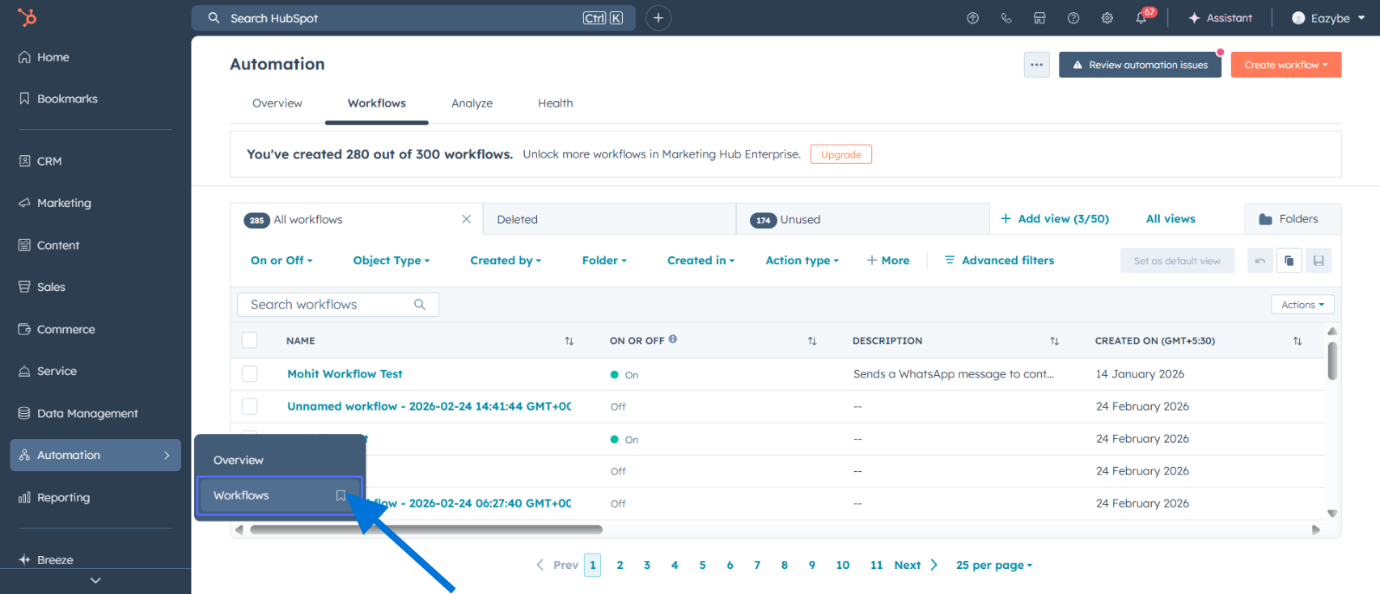Open the 25 per page dropdown
1380x594 pixels.
coord(994,565)
